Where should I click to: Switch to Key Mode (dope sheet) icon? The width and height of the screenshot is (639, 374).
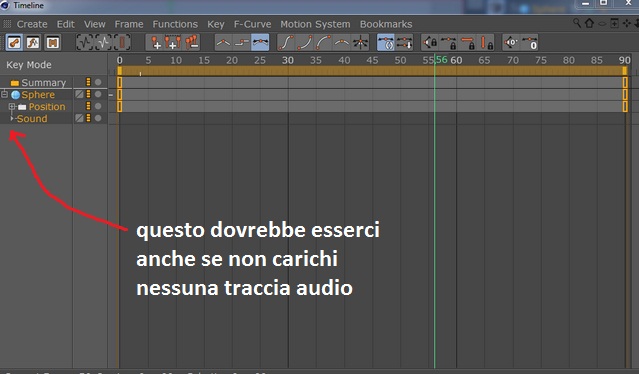coord(14,42)
